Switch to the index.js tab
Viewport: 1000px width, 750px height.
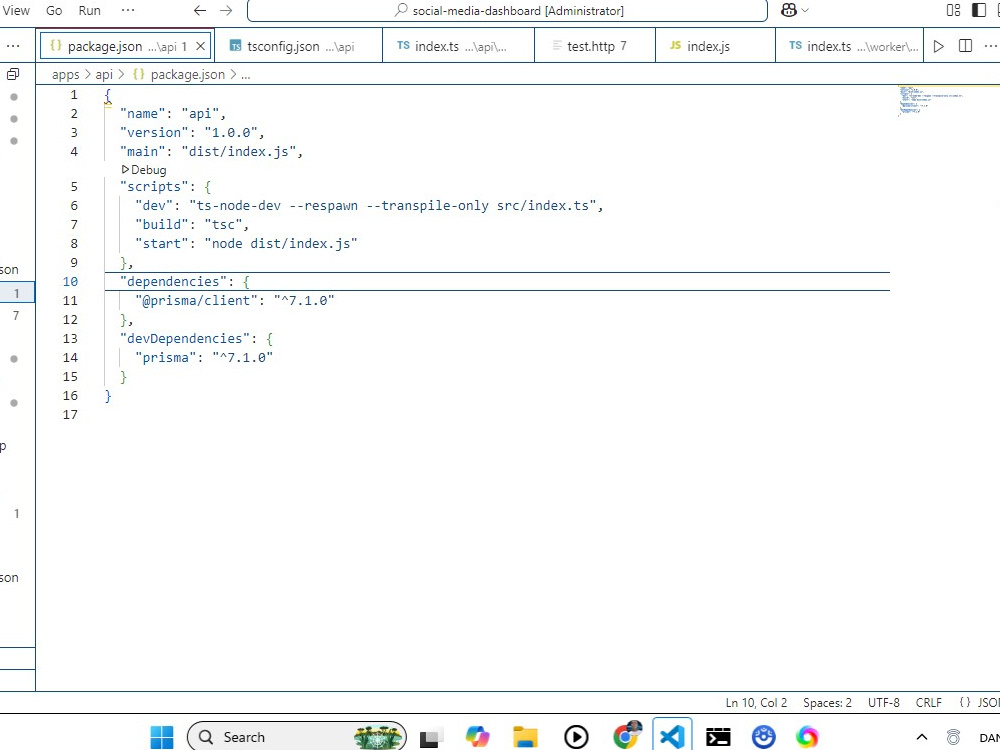click(x=715, y=46)
